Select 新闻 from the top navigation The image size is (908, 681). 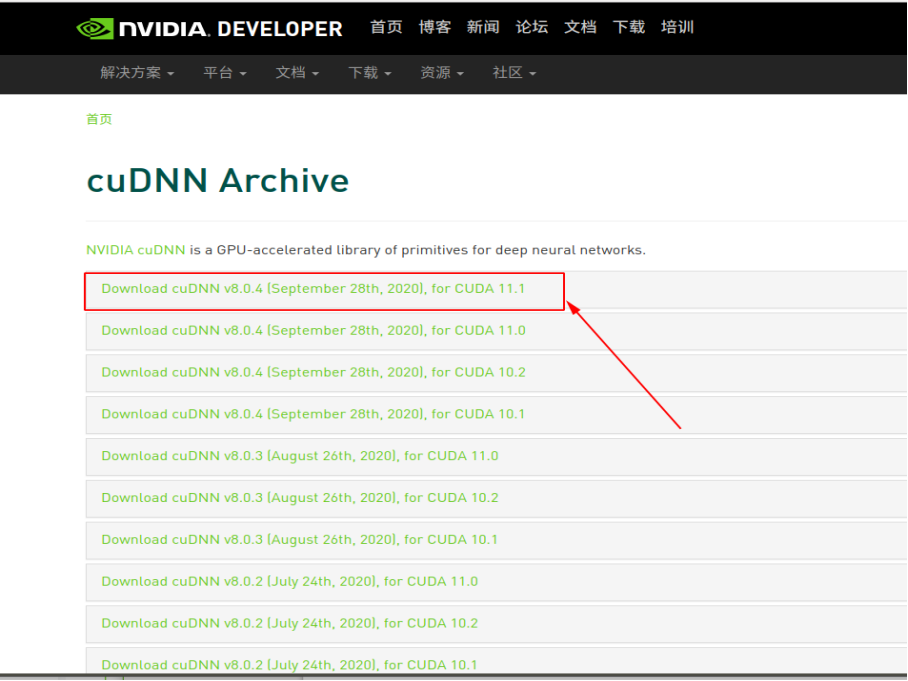[x=483, y=27]
